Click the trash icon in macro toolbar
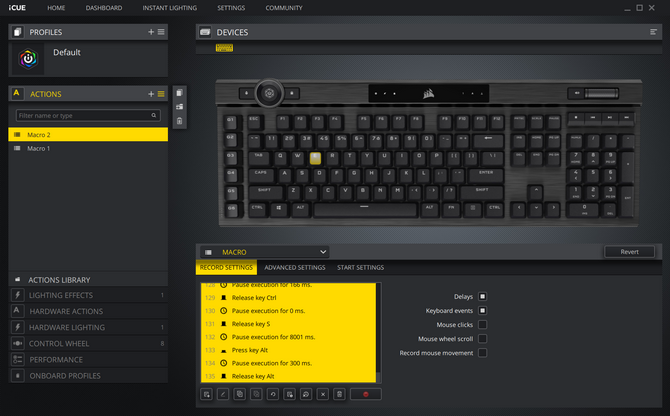The width and height of the screenshot is (670, 416). point(339,394)
